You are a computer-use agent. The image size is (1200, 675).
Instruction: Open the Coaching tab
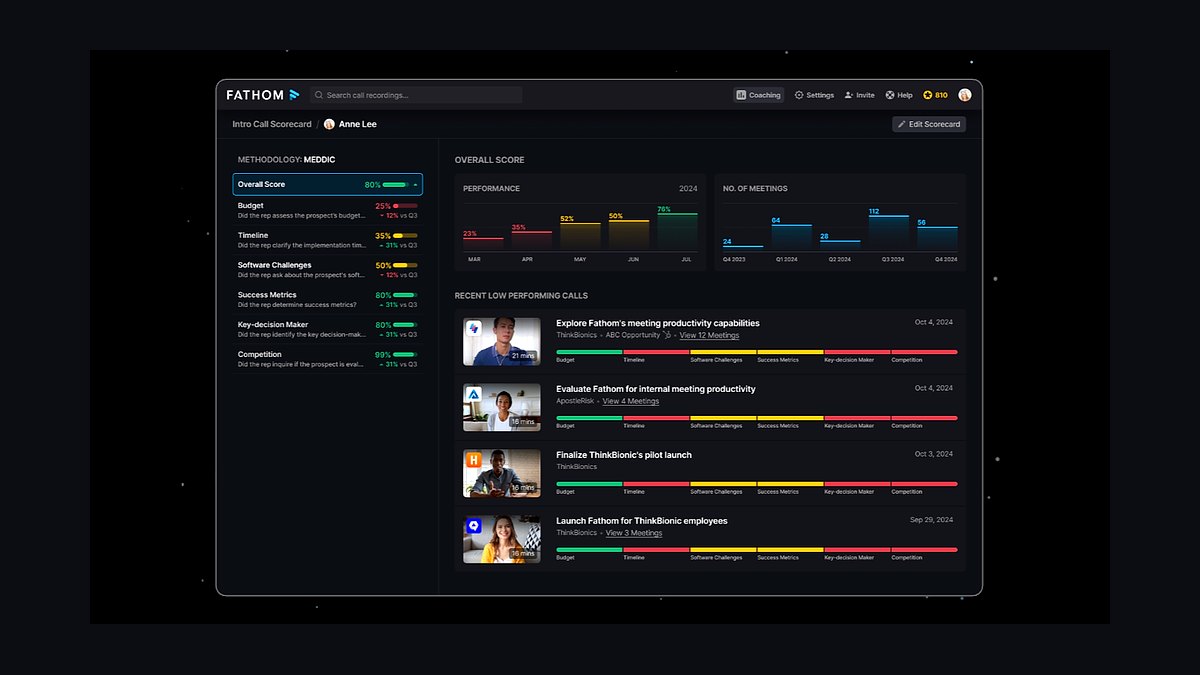pyautogui.click(x=758, y=95)
